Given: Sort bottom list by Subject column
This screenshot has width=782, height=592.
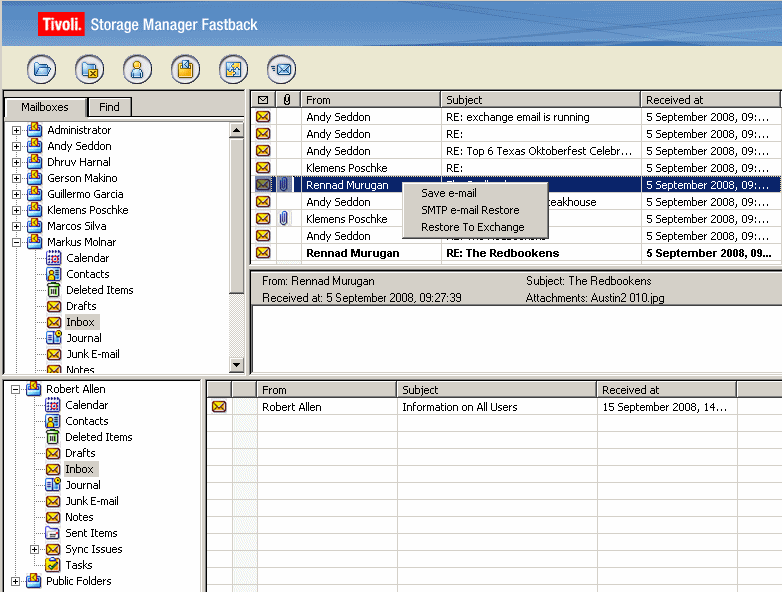Looking at the screenshot, I should tap(496, 390).
